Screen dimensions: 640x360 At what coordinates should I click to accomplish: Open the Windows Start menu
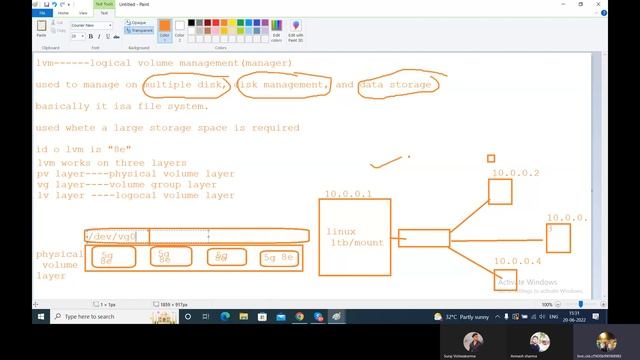[x=41, y=316]
